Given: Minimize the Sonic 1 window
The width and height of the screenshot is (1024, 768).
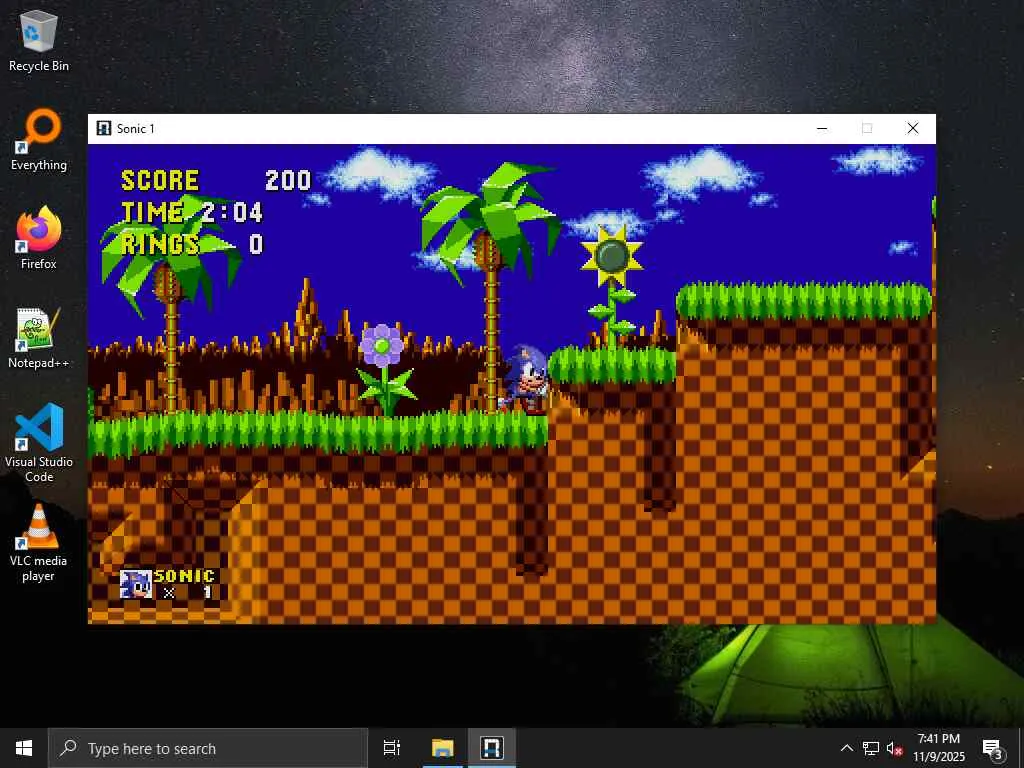Looking at the screenshot, I should tap(822, 129).
